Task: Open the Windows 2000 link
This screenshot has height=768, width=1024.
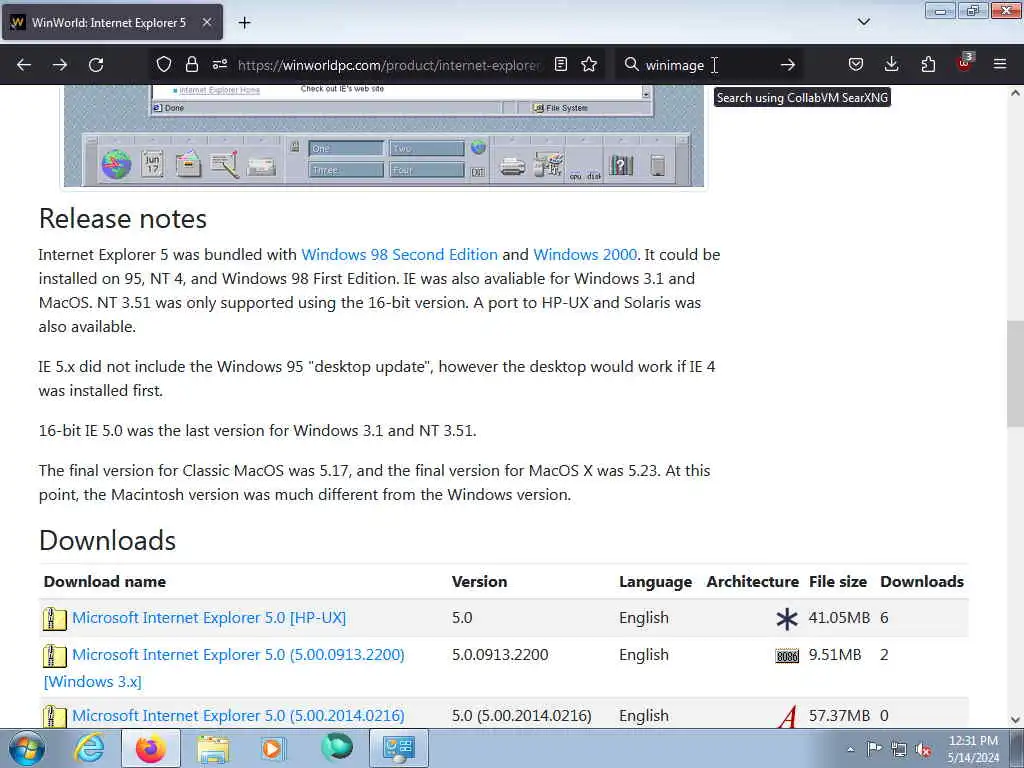Action: (x=585, y=255)
